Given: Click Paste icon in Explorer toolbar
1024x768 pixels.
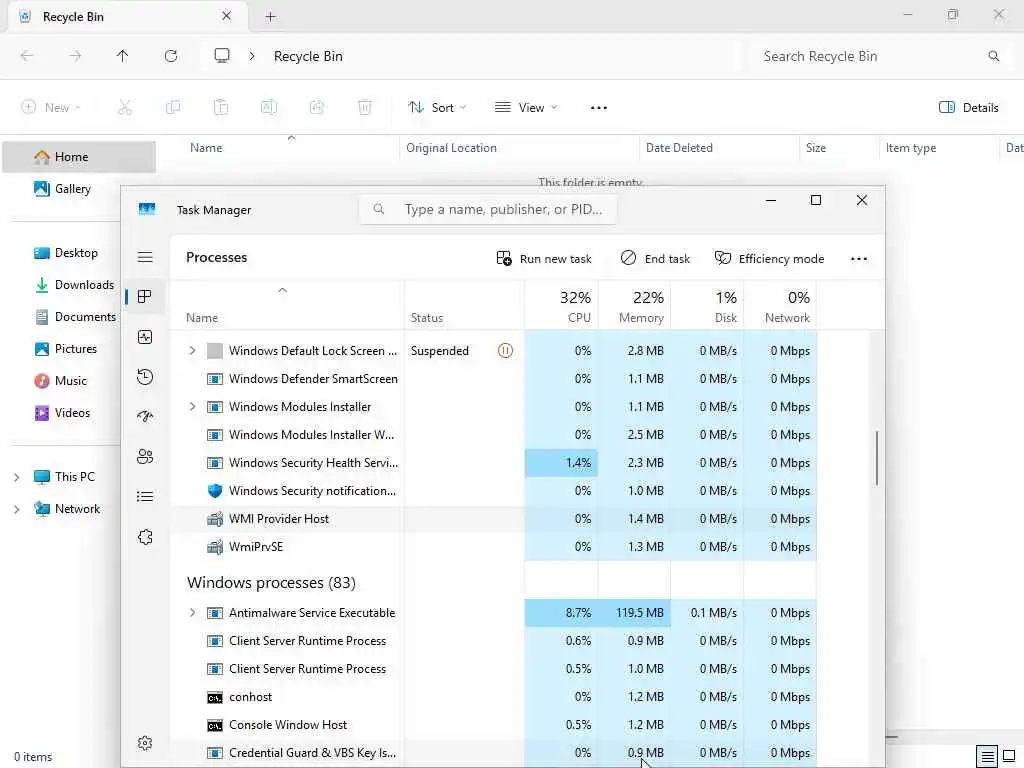Looking at the screenshot, I should 221,108.
